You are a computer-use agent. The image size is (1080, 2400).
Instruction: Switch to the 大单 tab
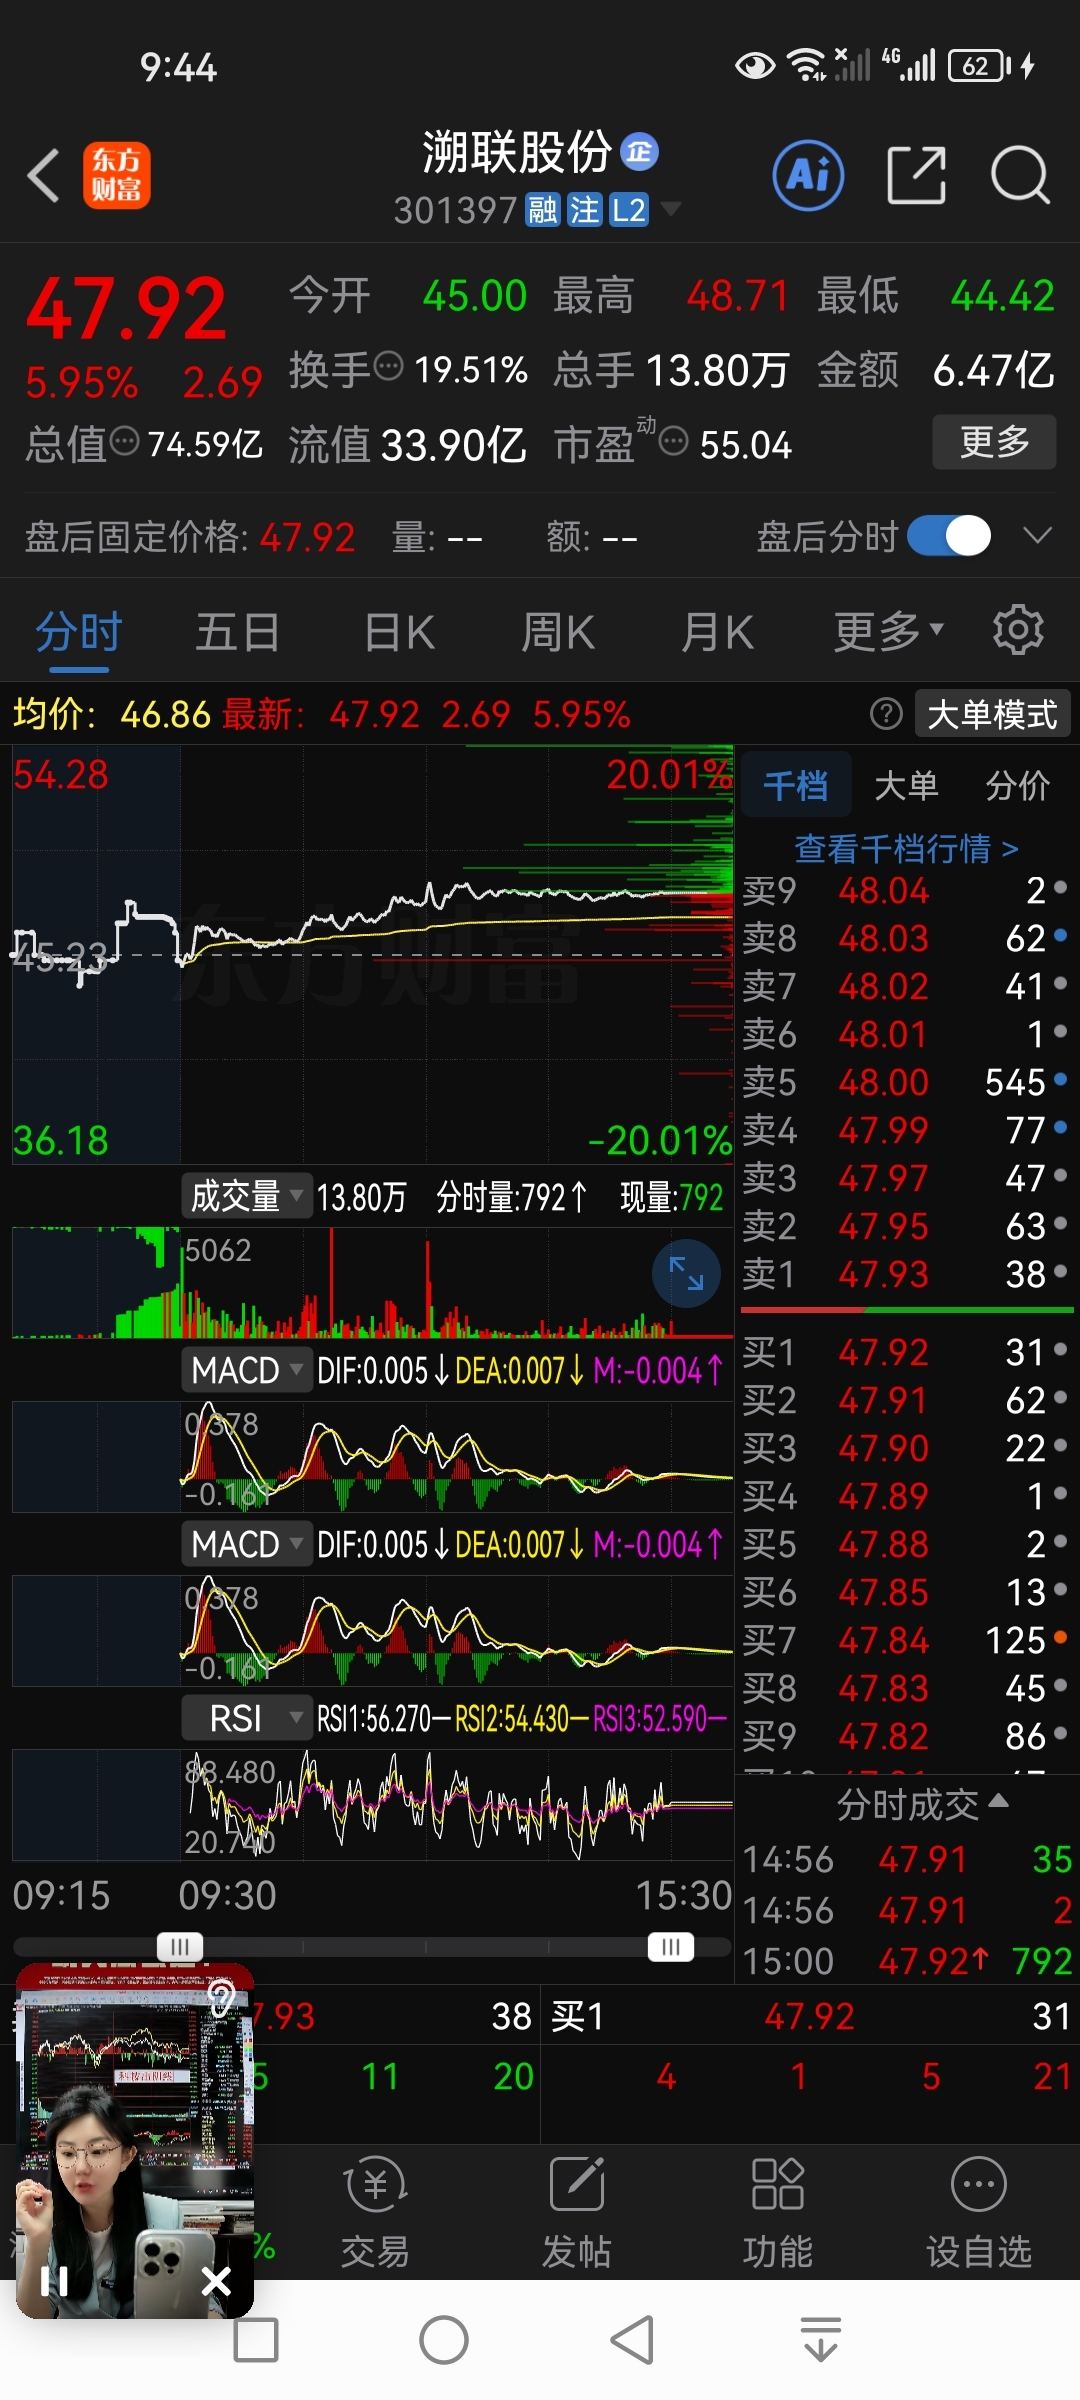pyautogui.click(x=906, y=785)
